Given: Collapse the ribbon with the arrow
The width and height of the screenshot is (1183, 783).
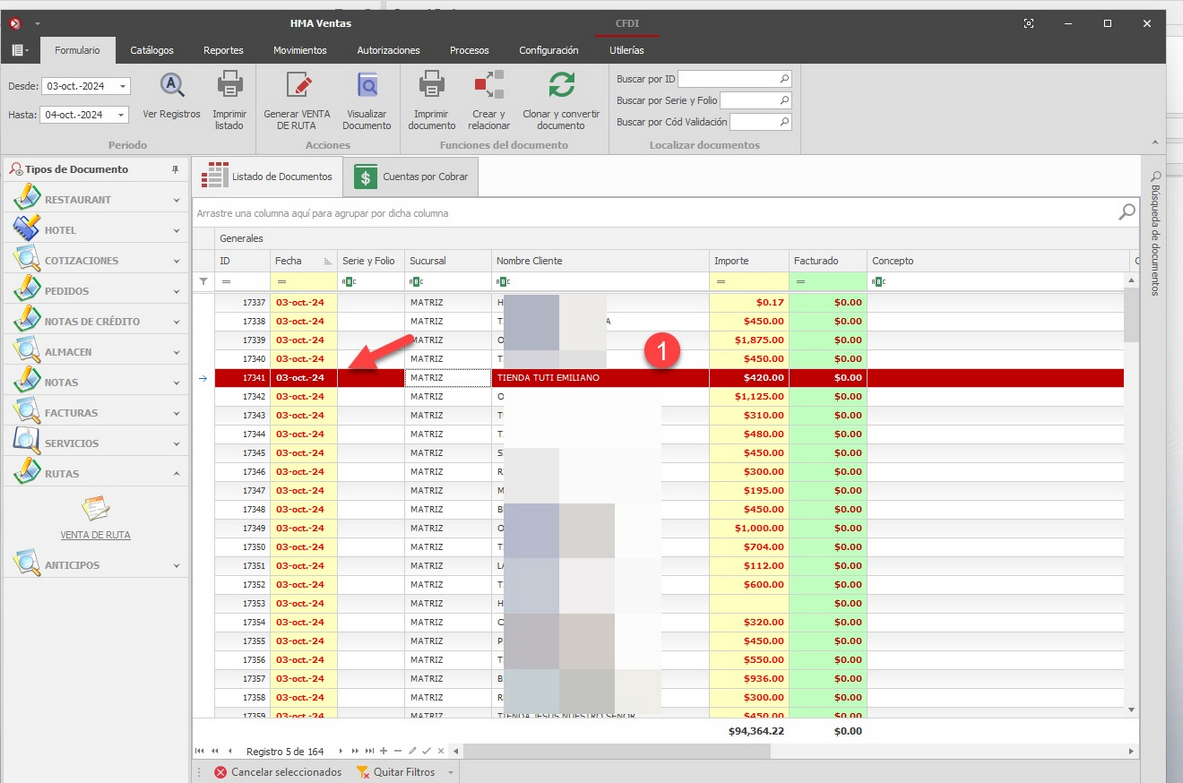Looking at the screenshot, I should click(x=1155, y=143).
